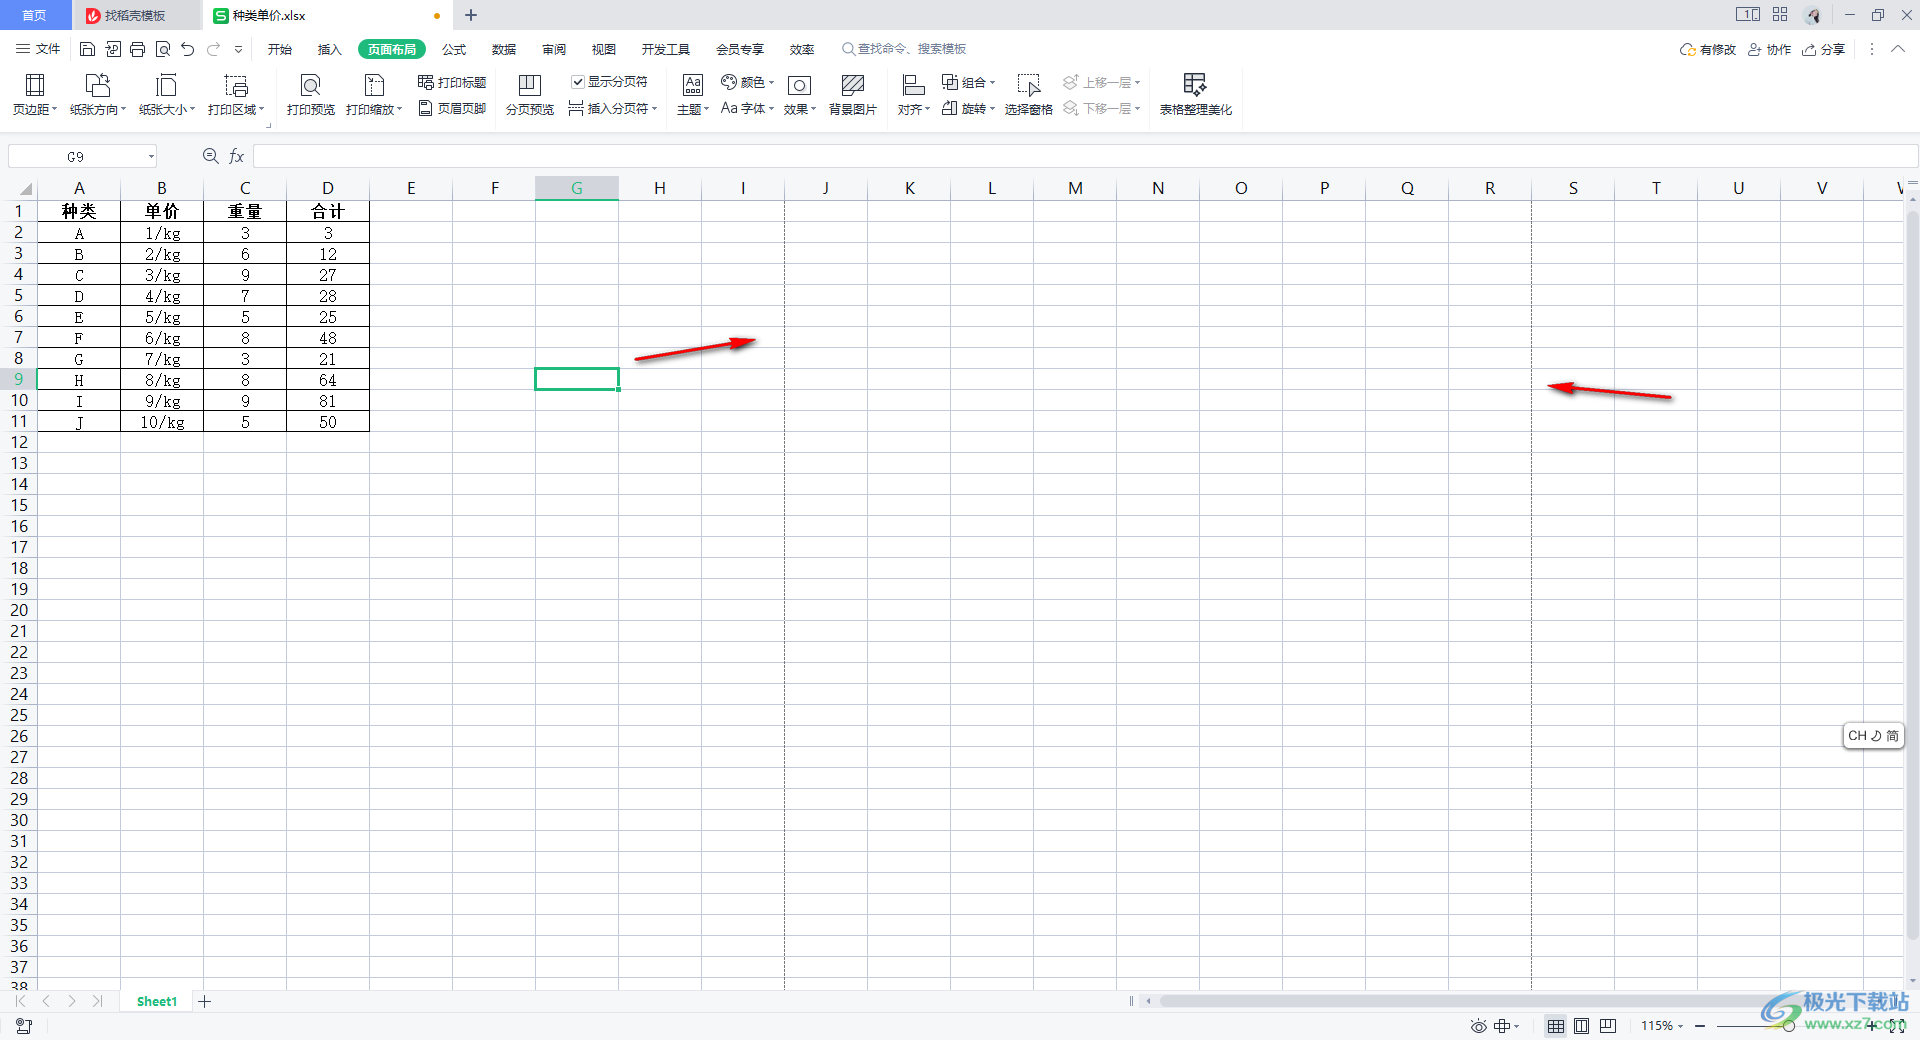Open the 对齐 align tool

click(x=914, y=95)
